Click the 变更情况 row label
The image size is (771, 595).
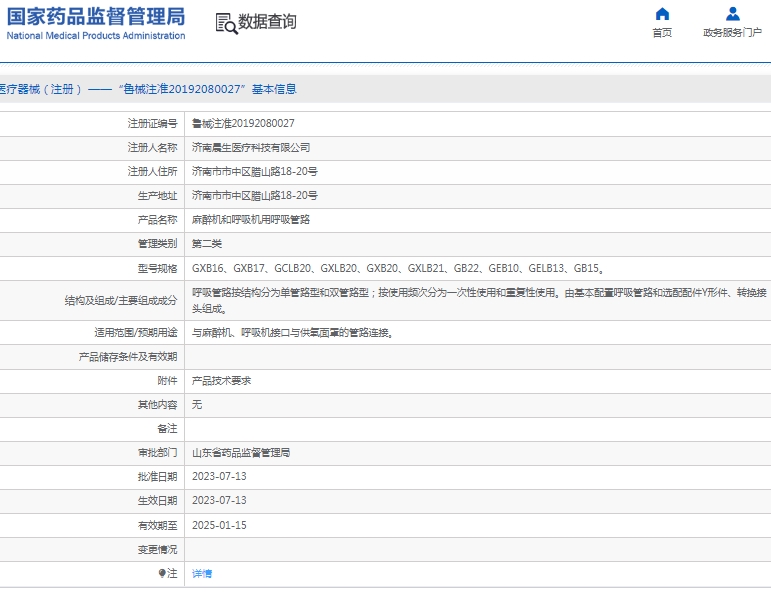157,549
